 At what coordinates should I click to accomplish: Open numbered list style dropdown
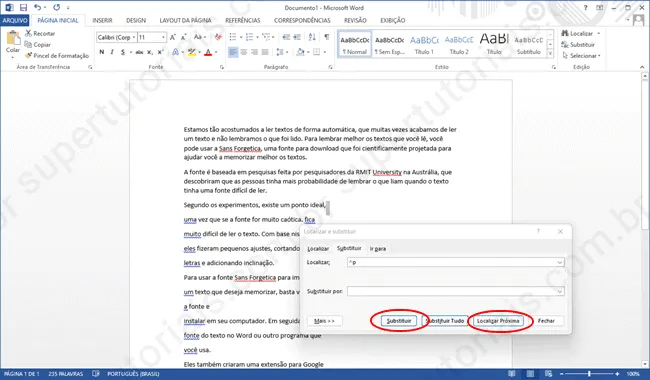[x=257, y=37]
